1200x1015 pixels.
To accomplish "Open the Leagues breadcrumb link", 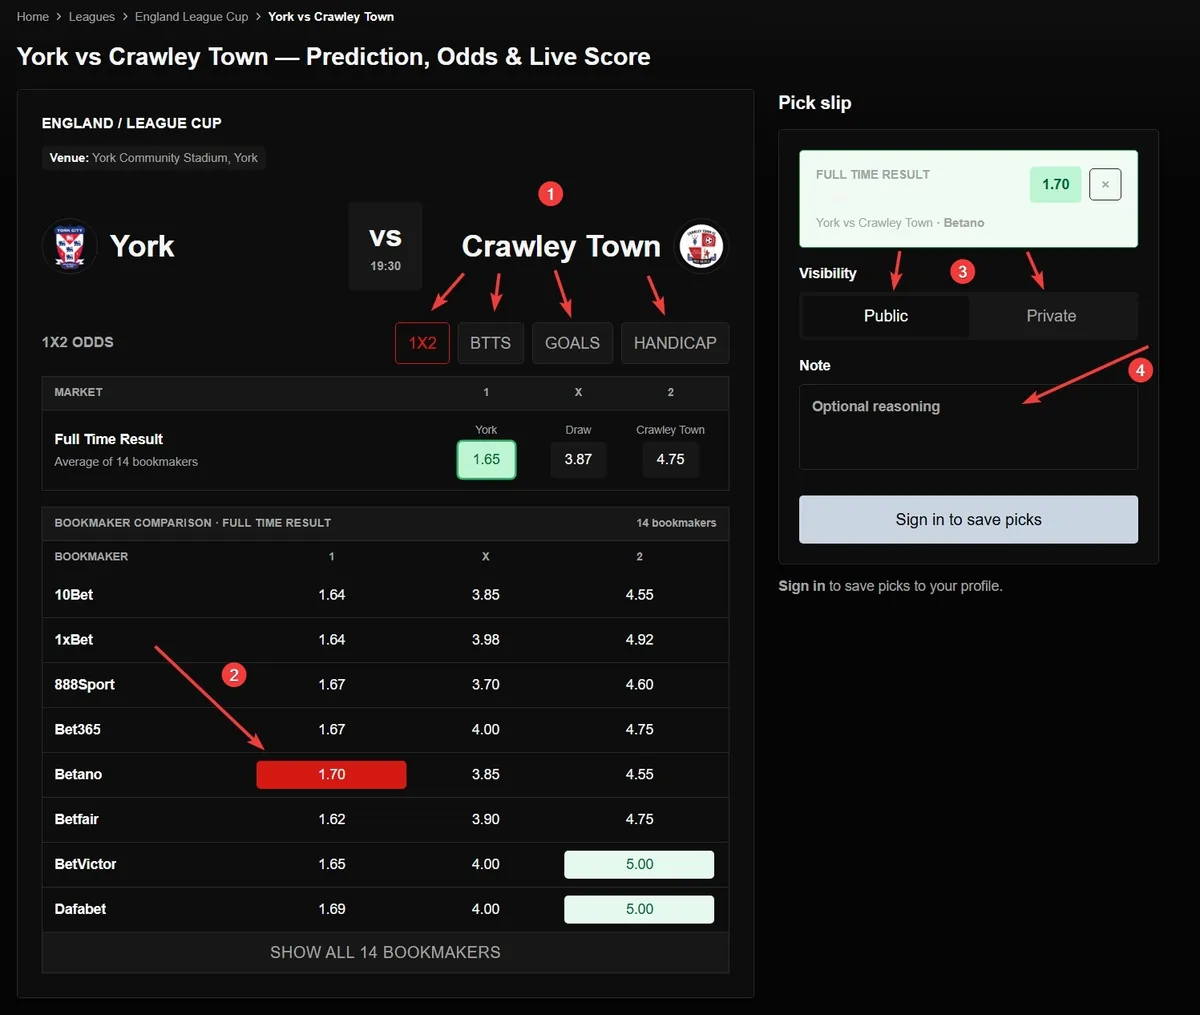I will point(92,17).
